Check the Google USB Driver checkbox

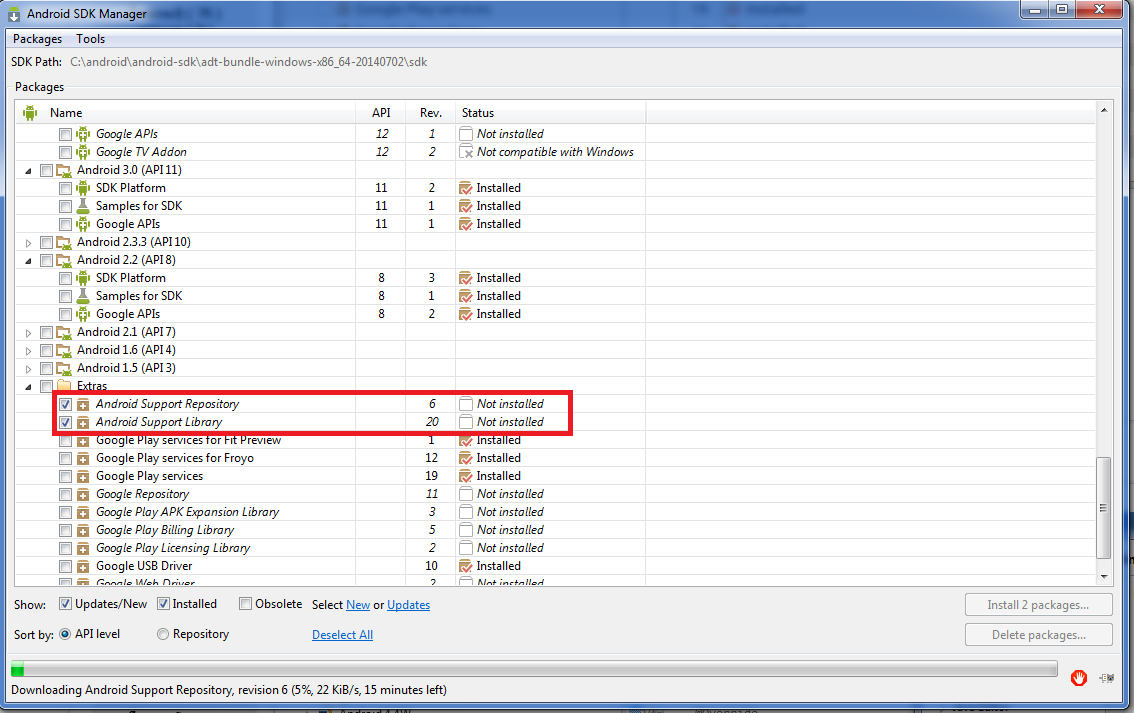click(65, 566)
